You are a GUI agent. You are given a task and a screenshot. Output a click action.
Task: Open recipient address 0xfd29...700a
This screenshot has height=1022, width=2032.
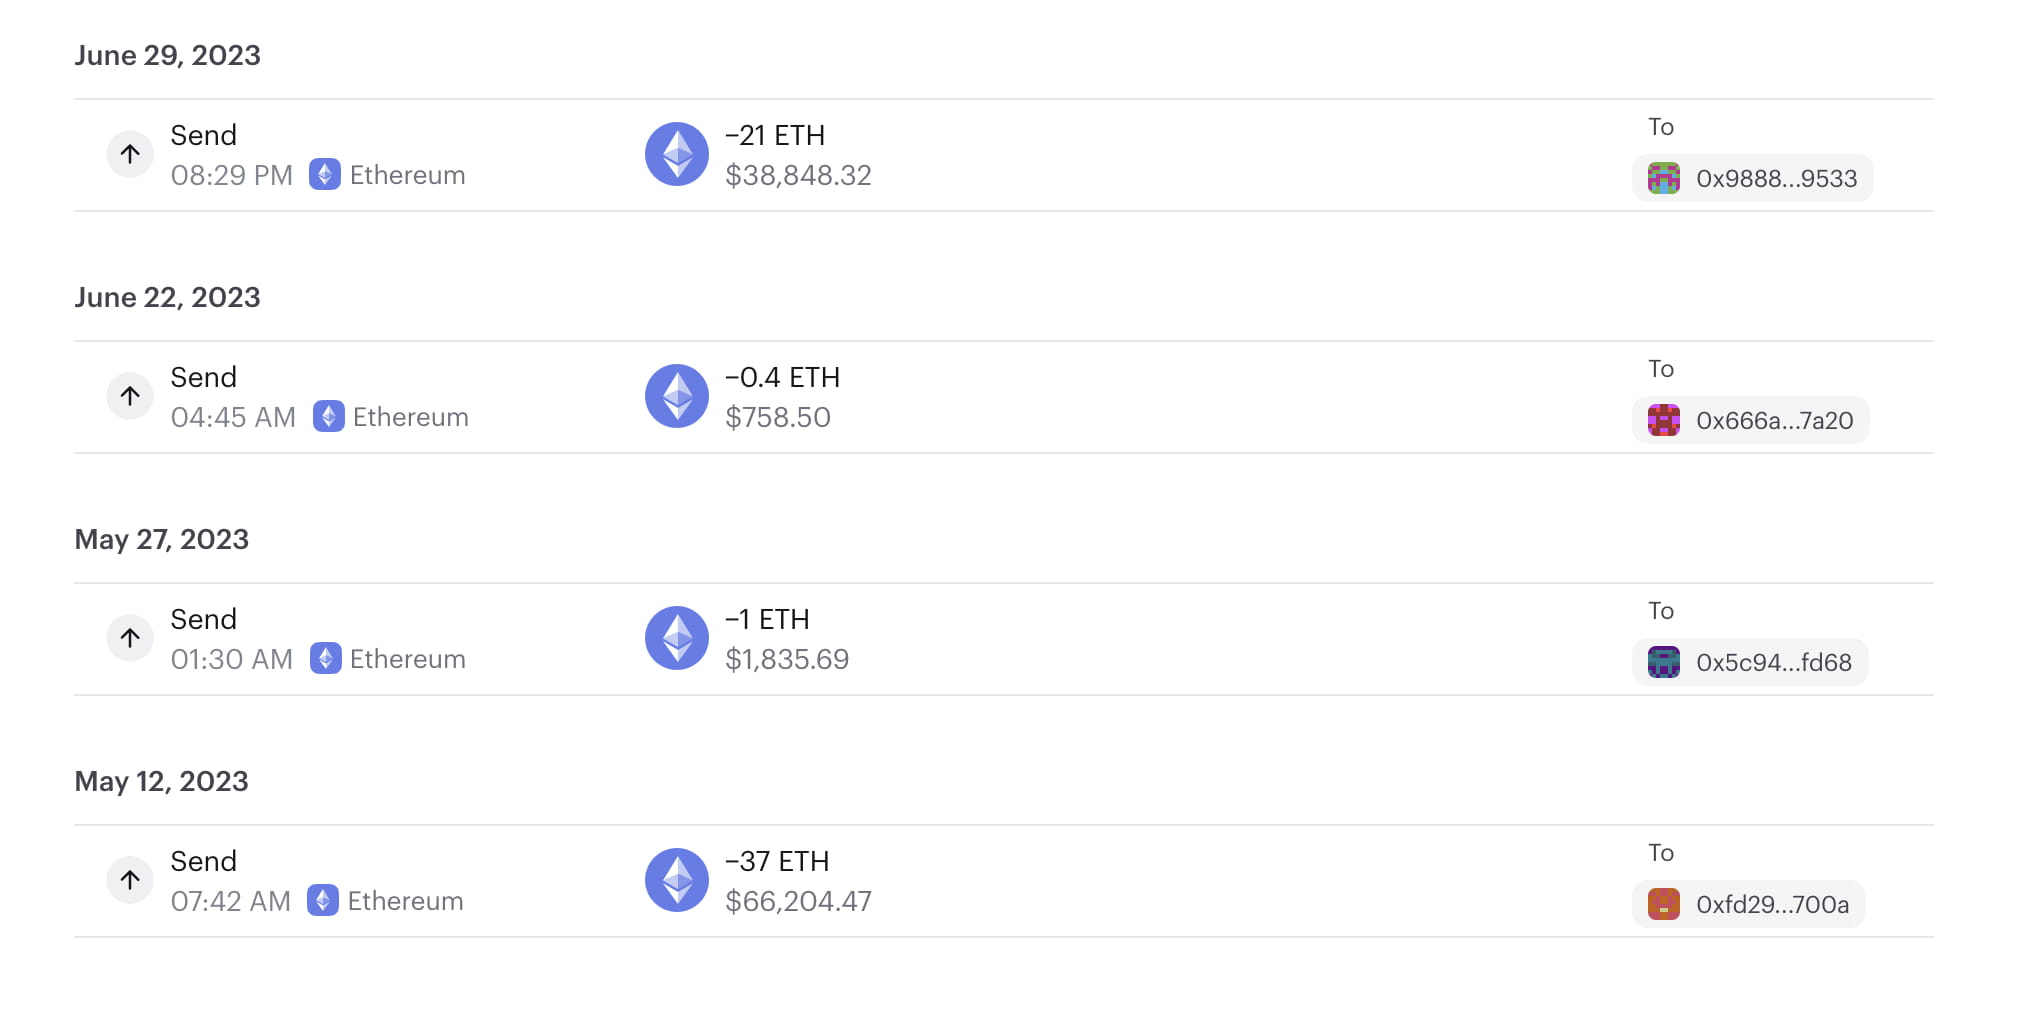[x=1772, y=905]
